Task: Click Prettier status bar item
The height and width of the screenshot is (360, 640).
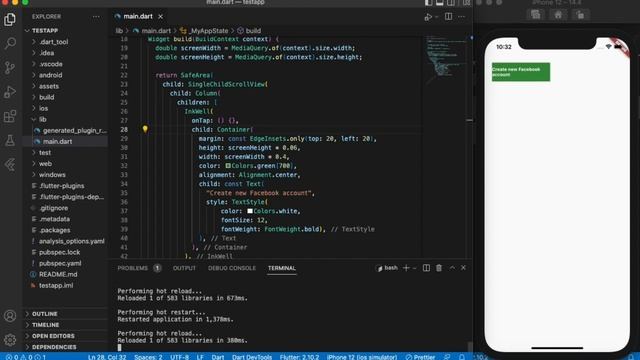Action: click(x=420, y=357)
